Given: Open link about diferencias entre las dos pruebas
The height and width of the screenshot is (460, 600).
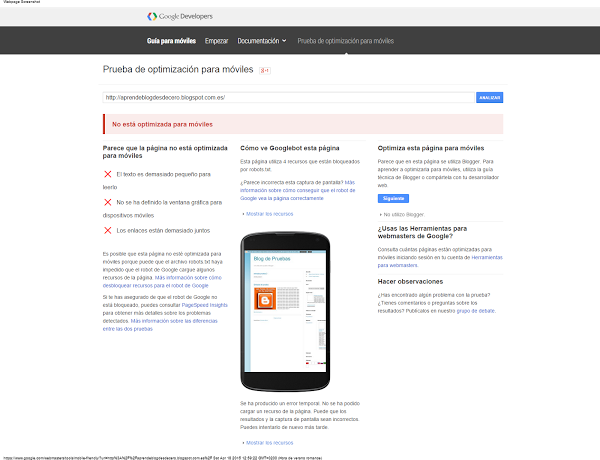Looking at the screenshot, I should pos(160,325).
